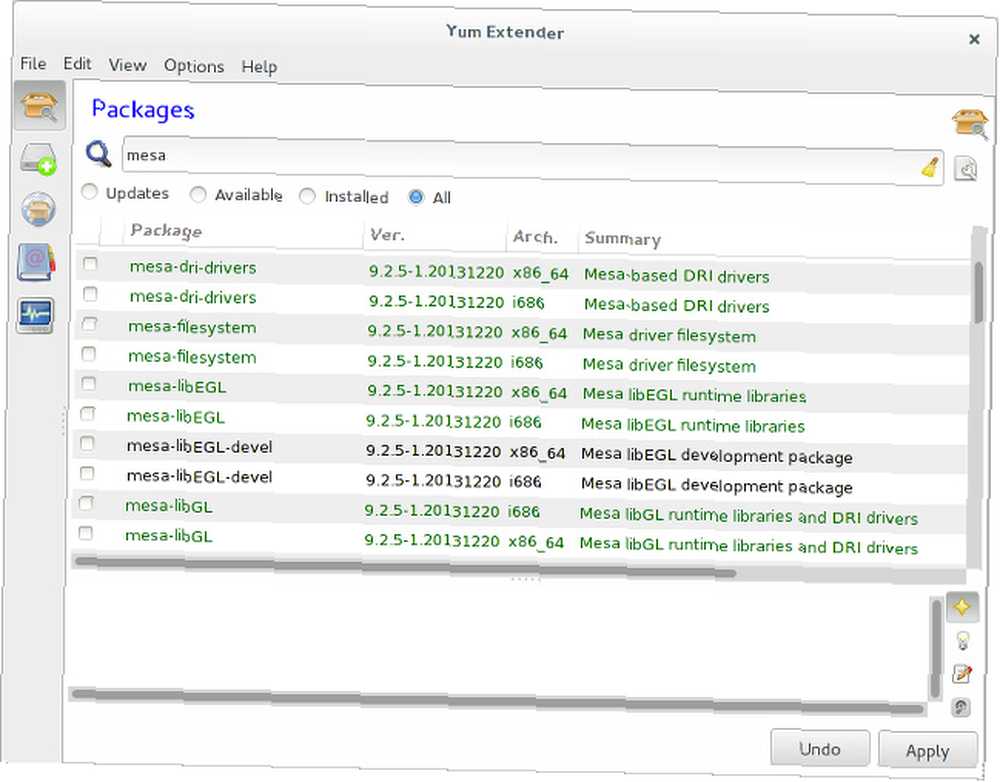The height and width of the screenshot is (782, 1000).
Task: Click the Undo button
Action: click(820, 748)
